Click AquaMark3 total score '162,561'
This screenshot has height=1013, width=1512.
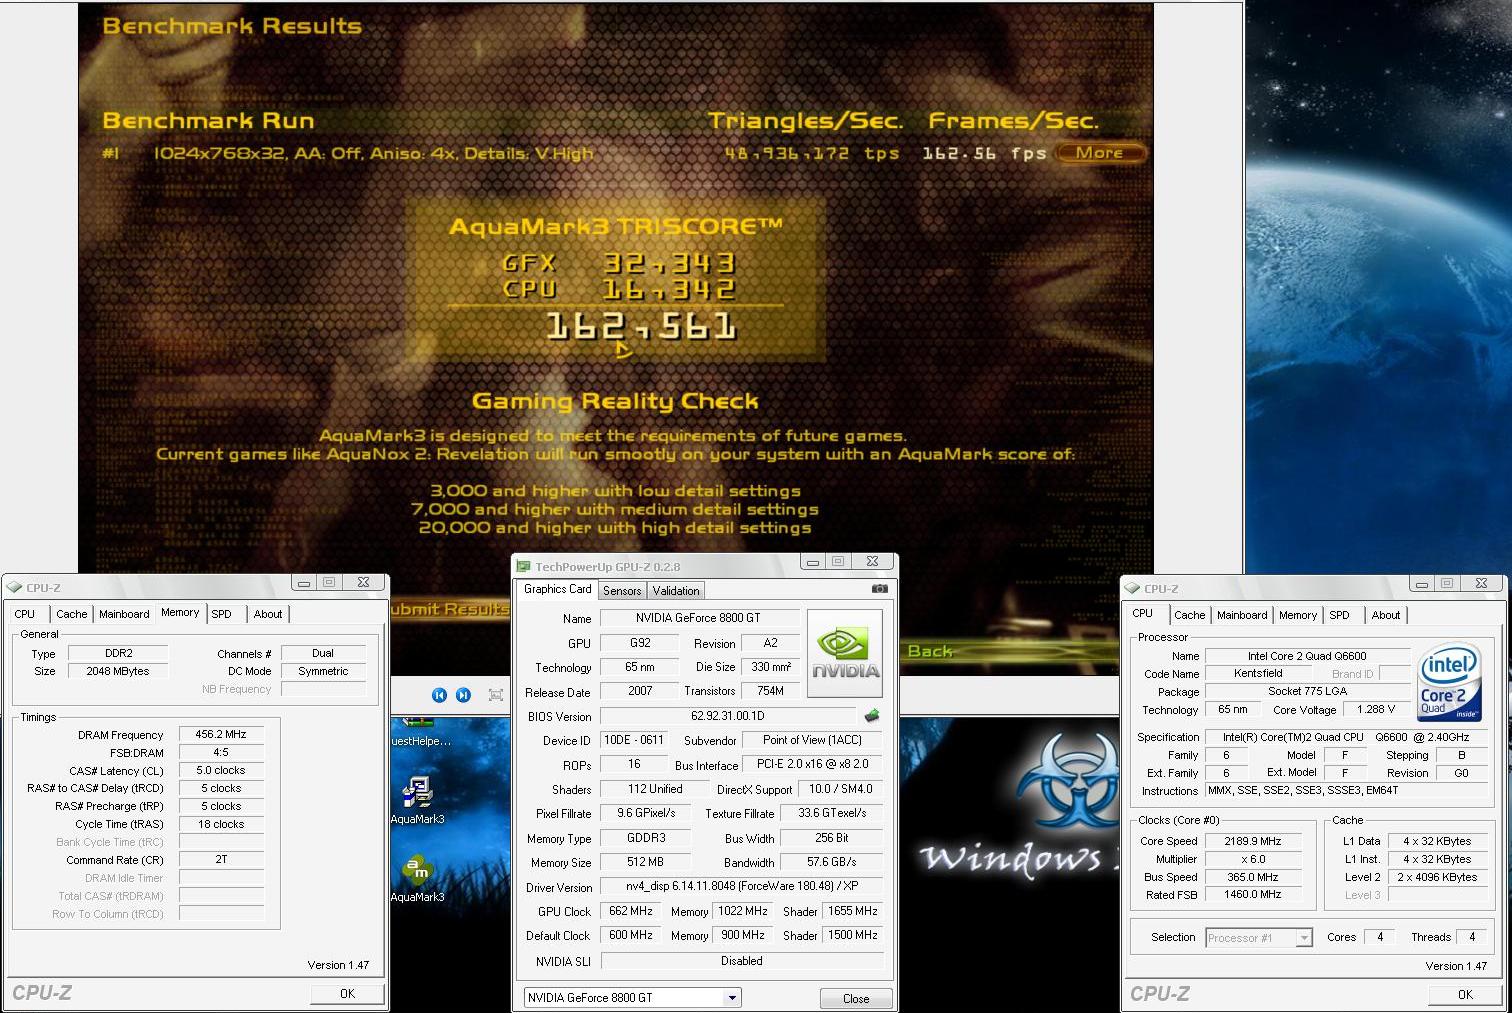pos(641,327)
